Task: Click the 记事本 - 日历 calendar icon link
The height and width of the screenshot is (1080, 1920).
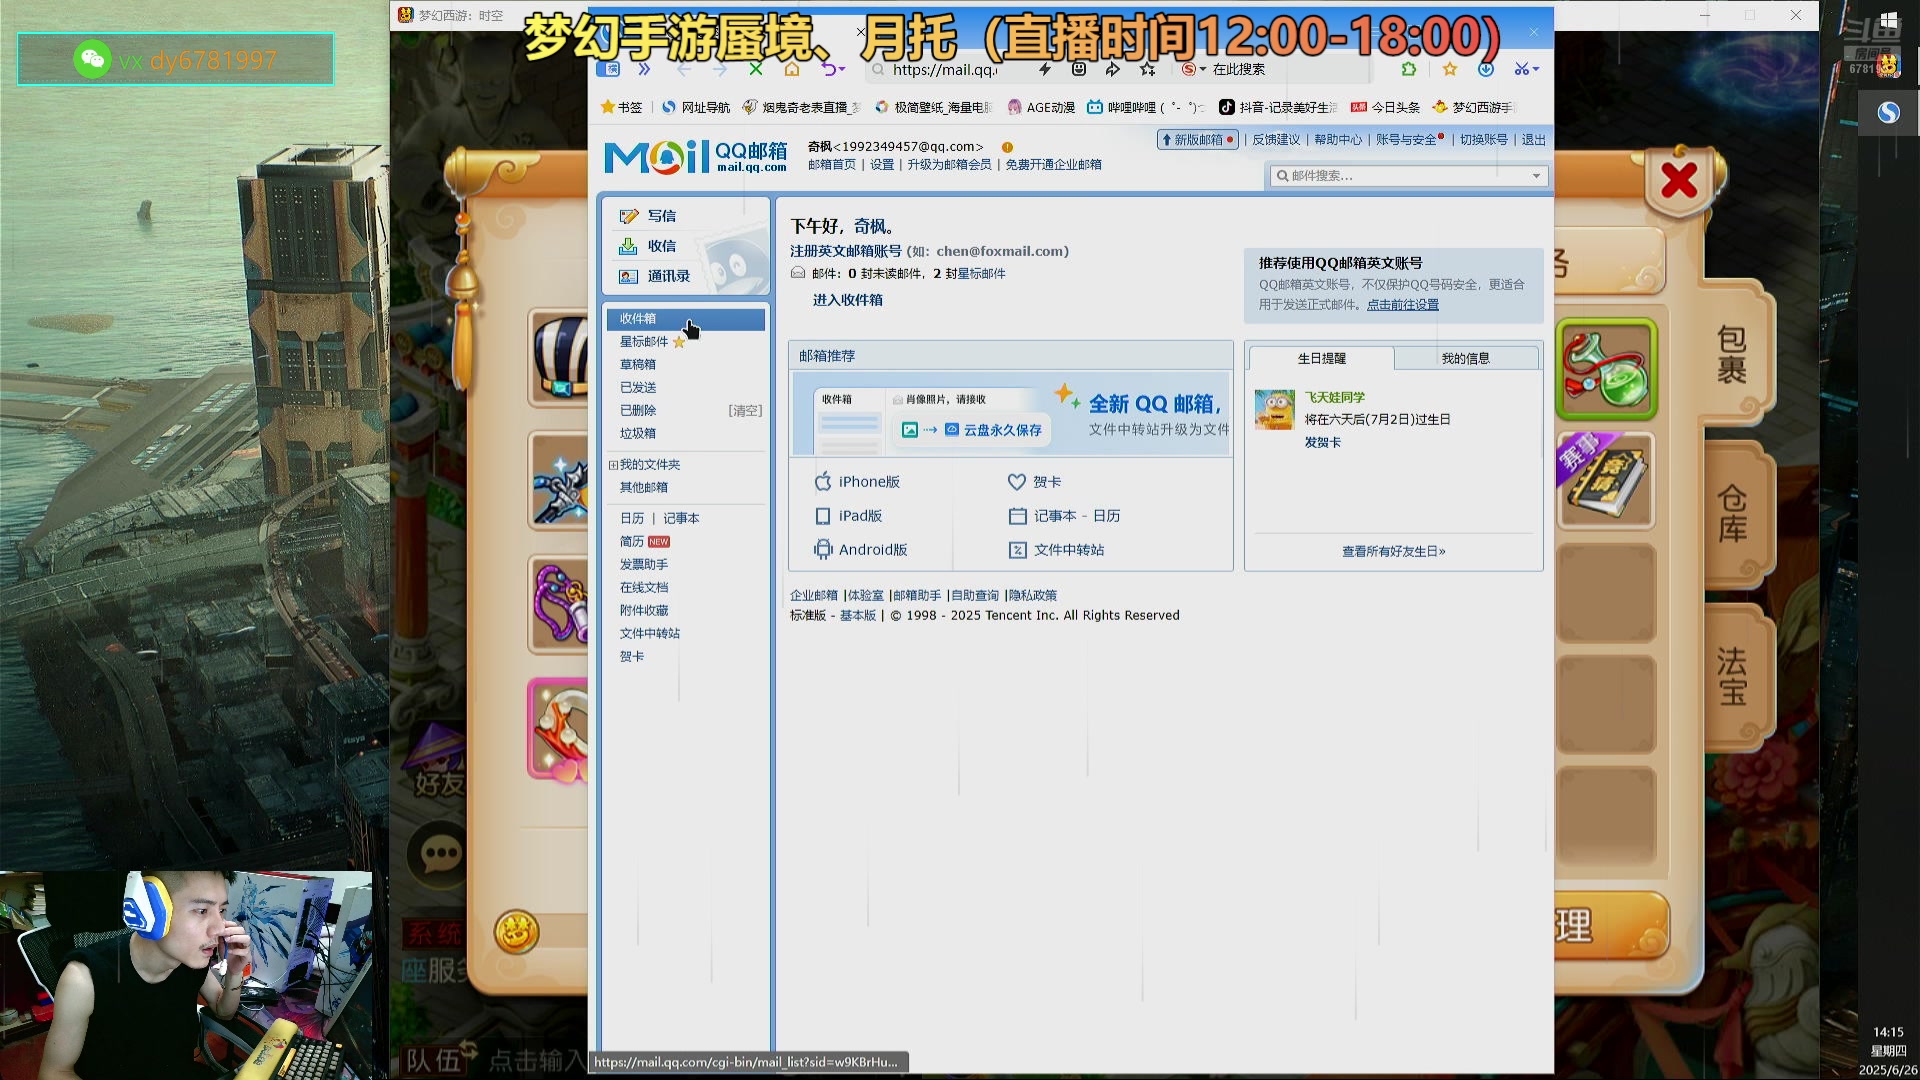Action: [x=1018, y=516]
